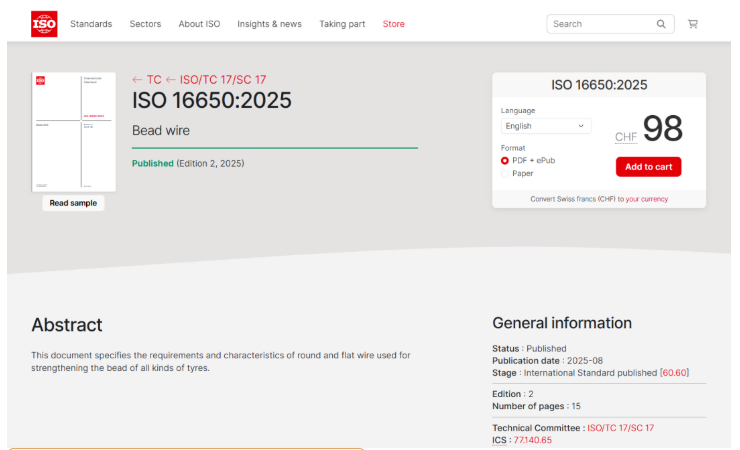The height and width of the screenshot is (450, 740).
Task: Follow the TC breadcrumb link
Action: tap(153, 79)
